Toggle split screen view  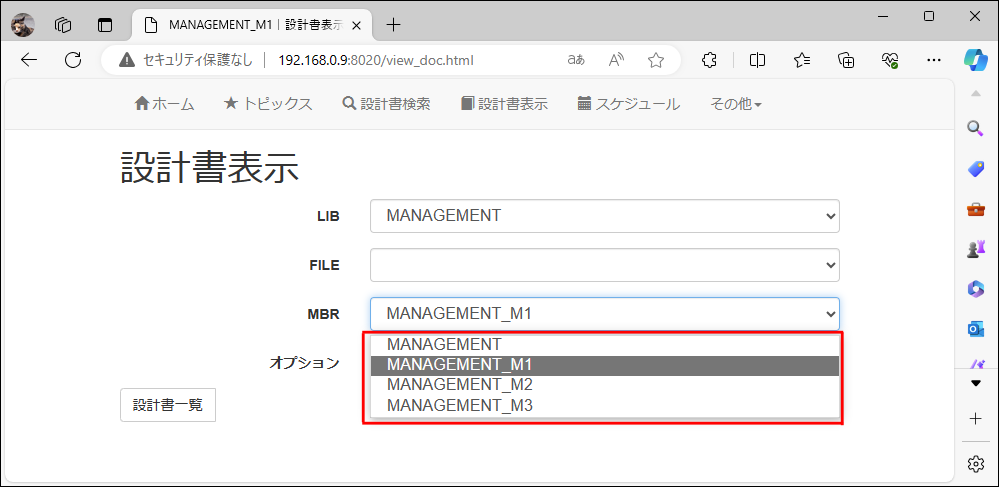pyautogui.click(x=757, y=61)
